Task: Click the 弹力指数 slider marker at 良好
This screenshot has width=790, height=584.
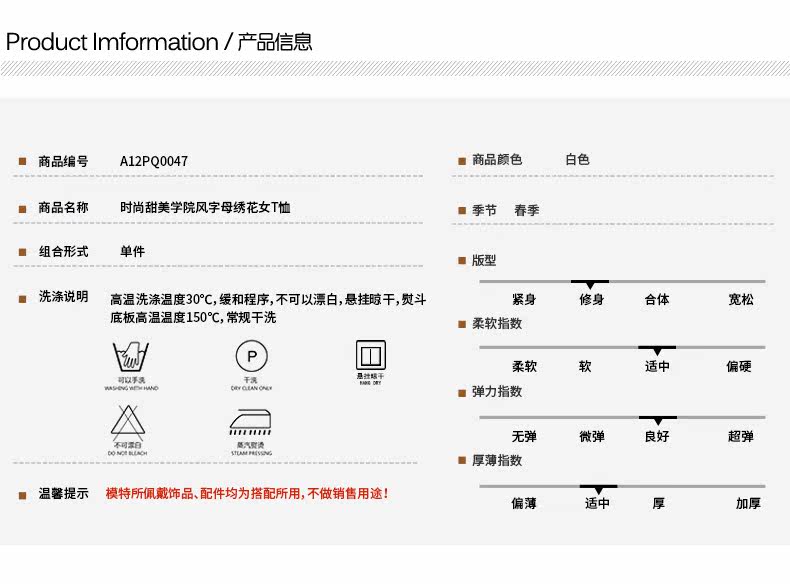Action: 658,420
